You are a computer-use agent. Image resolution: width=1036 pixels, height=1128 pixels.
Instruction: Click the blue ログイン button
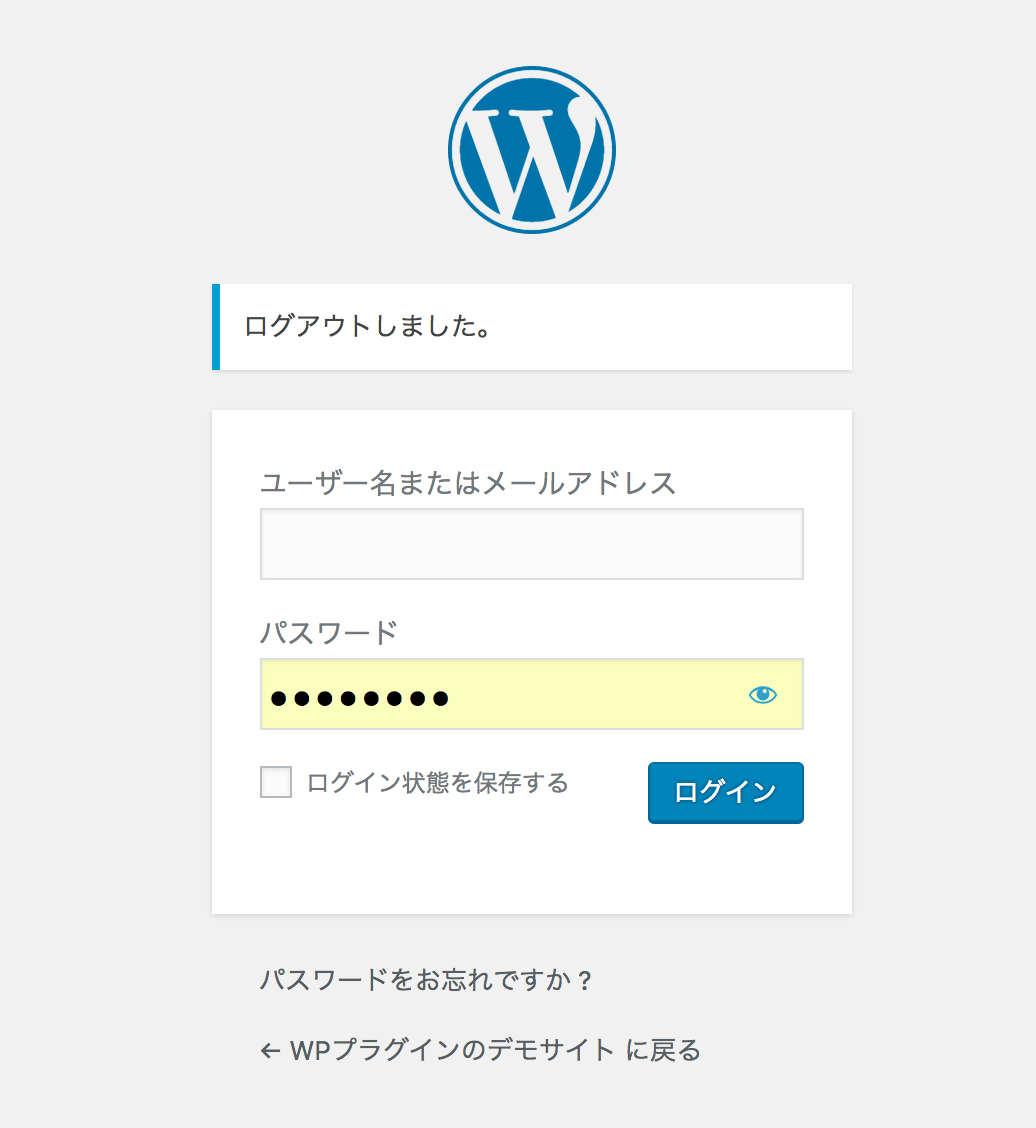coord(725,793)
